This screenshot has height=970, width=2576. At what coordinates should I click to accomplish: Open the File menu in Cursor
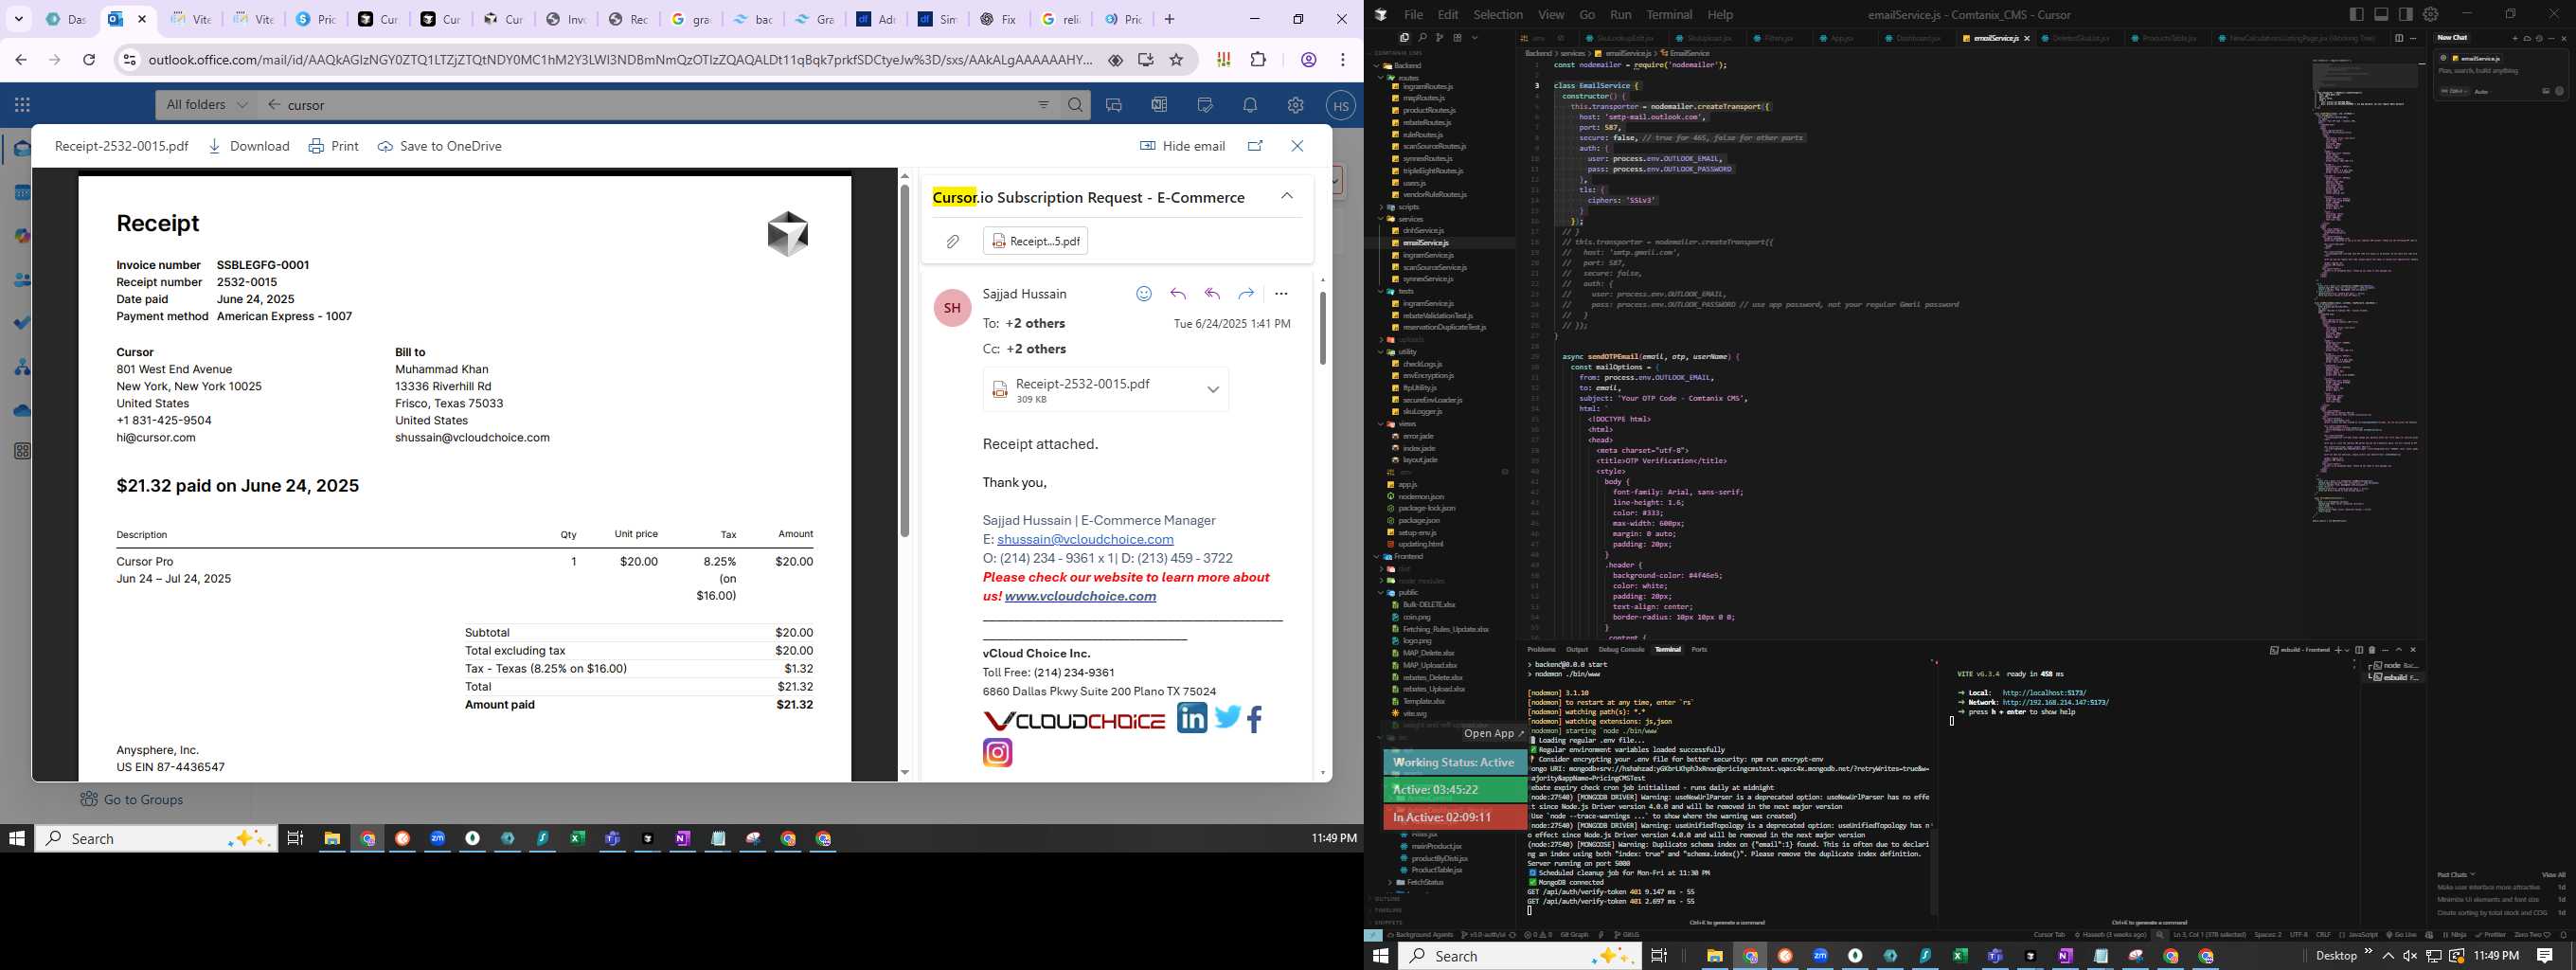[x=1413, y=15]
